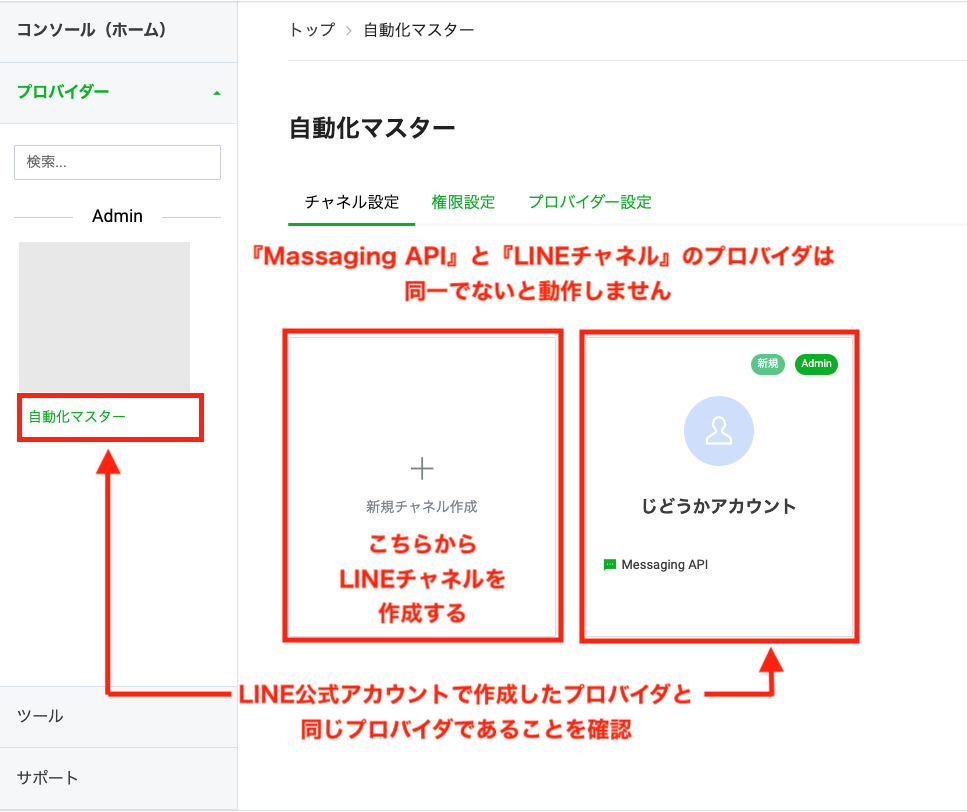Switch to the 権限設定 tab
Viewport: 967px width, 812px height.
coord(463,202)
